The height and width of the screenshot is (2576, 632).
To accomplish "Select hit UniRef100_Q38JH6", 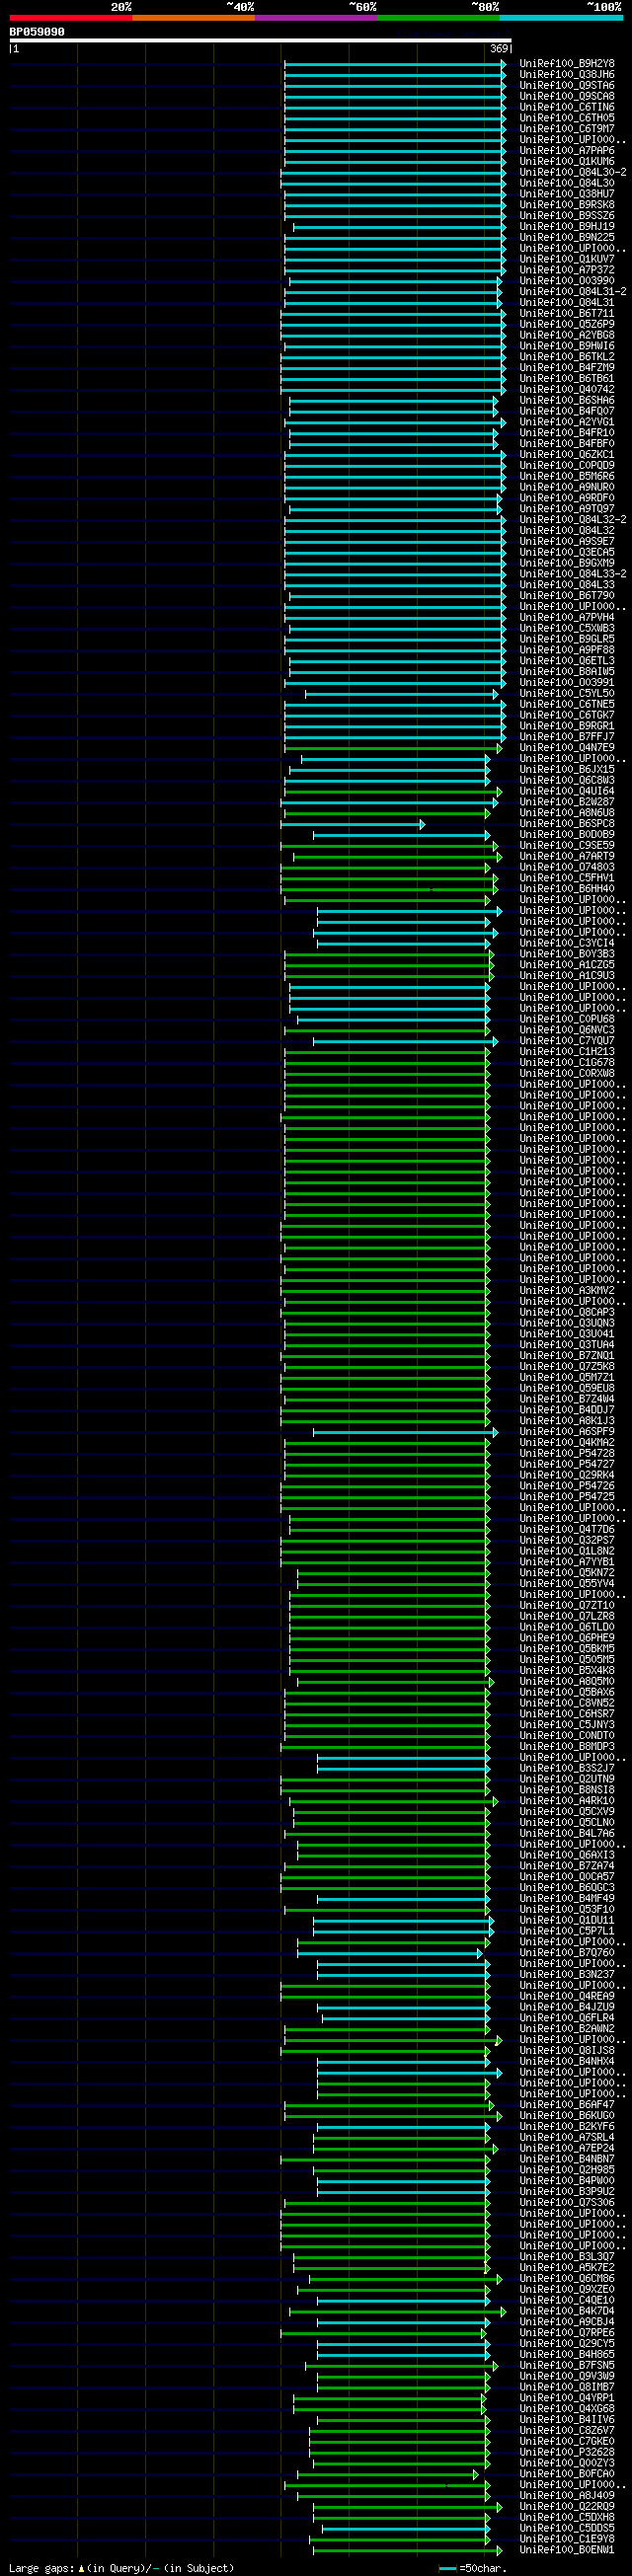I will 567,75.
